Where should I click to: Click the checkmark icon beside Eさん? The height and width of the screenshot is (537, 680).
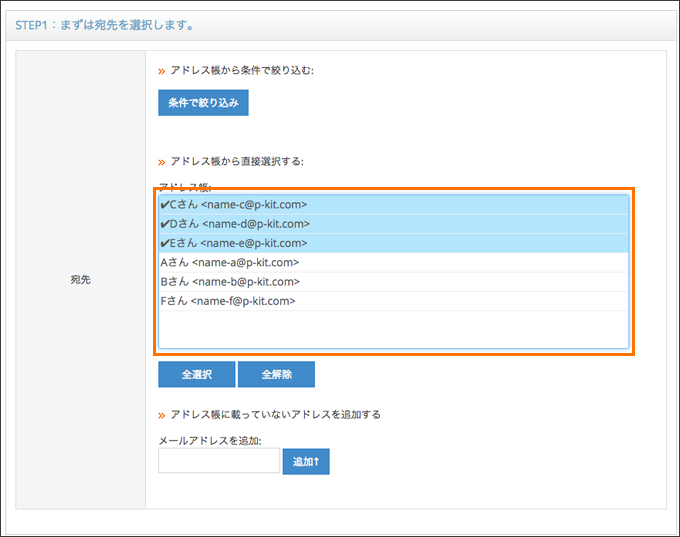point(164,243)
